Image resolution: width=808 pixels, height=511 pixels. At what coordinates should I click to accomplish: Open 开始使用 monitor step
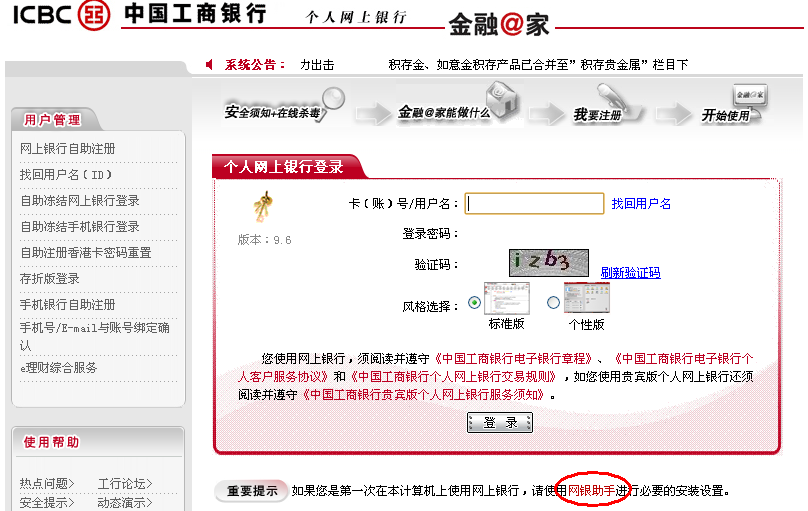(x=734, y=106)
